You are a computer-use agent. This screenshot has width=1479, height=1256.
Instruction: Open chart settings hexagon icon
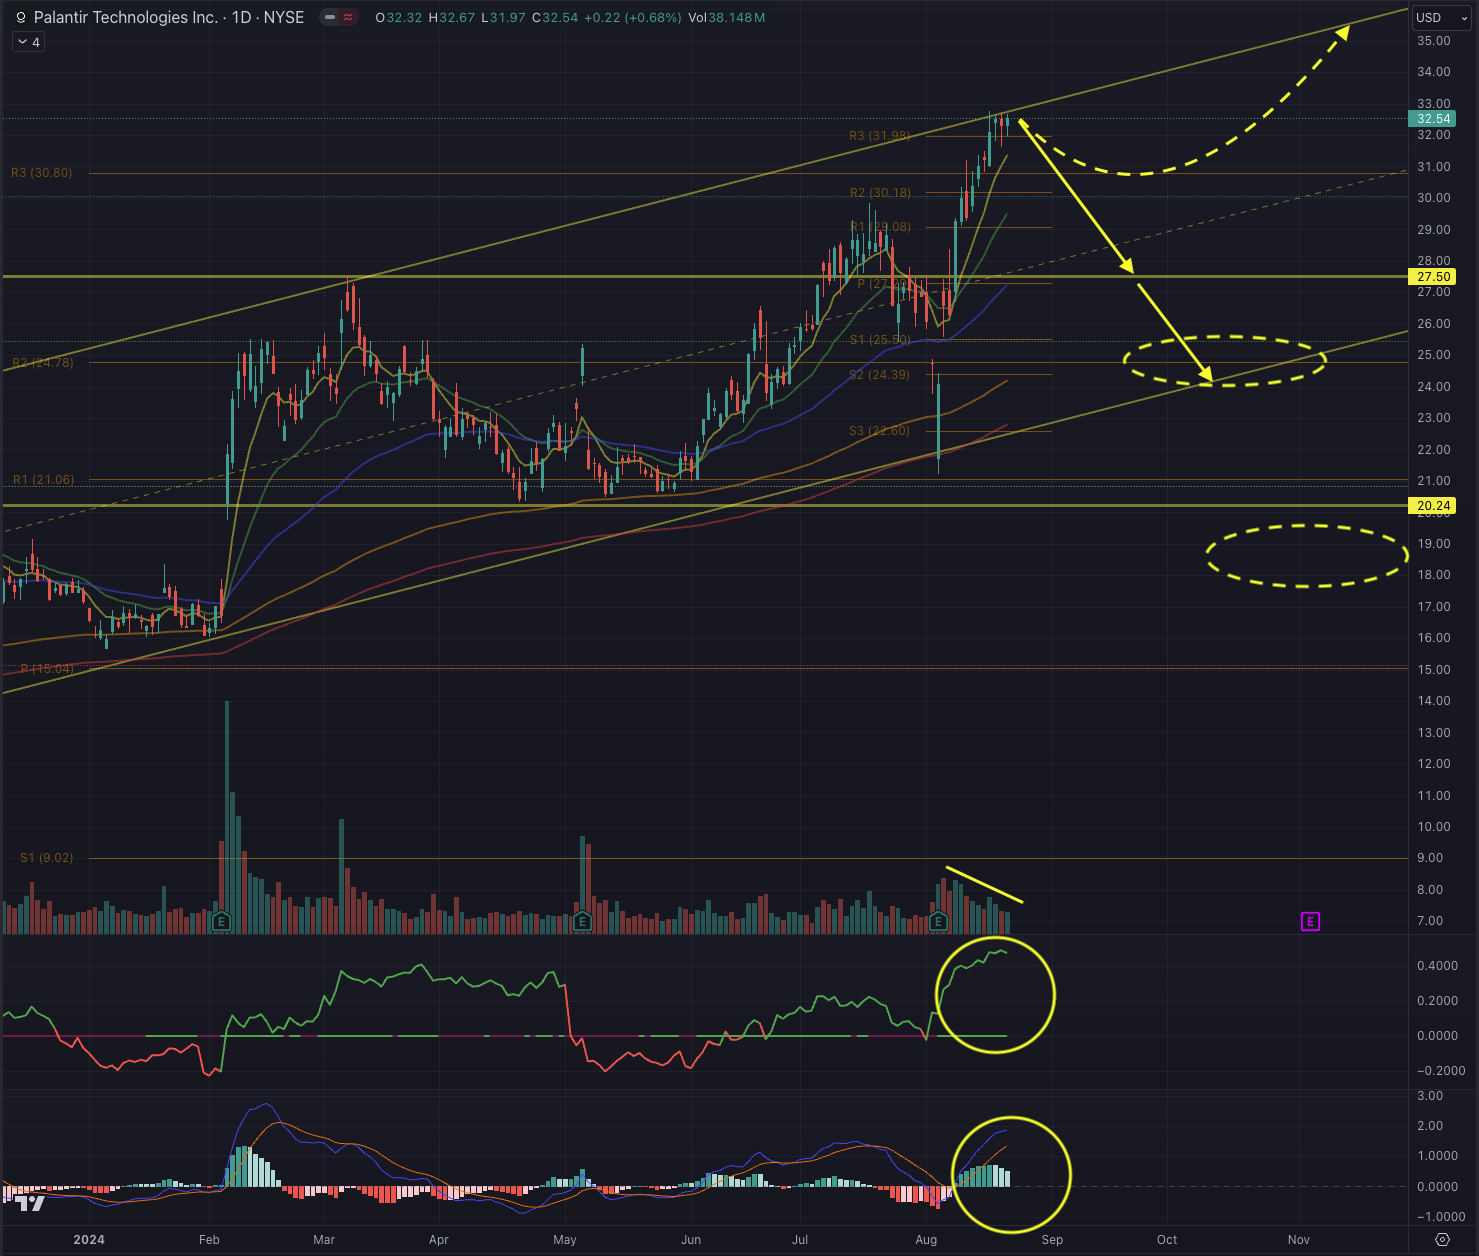[x=1442, y=1240]
